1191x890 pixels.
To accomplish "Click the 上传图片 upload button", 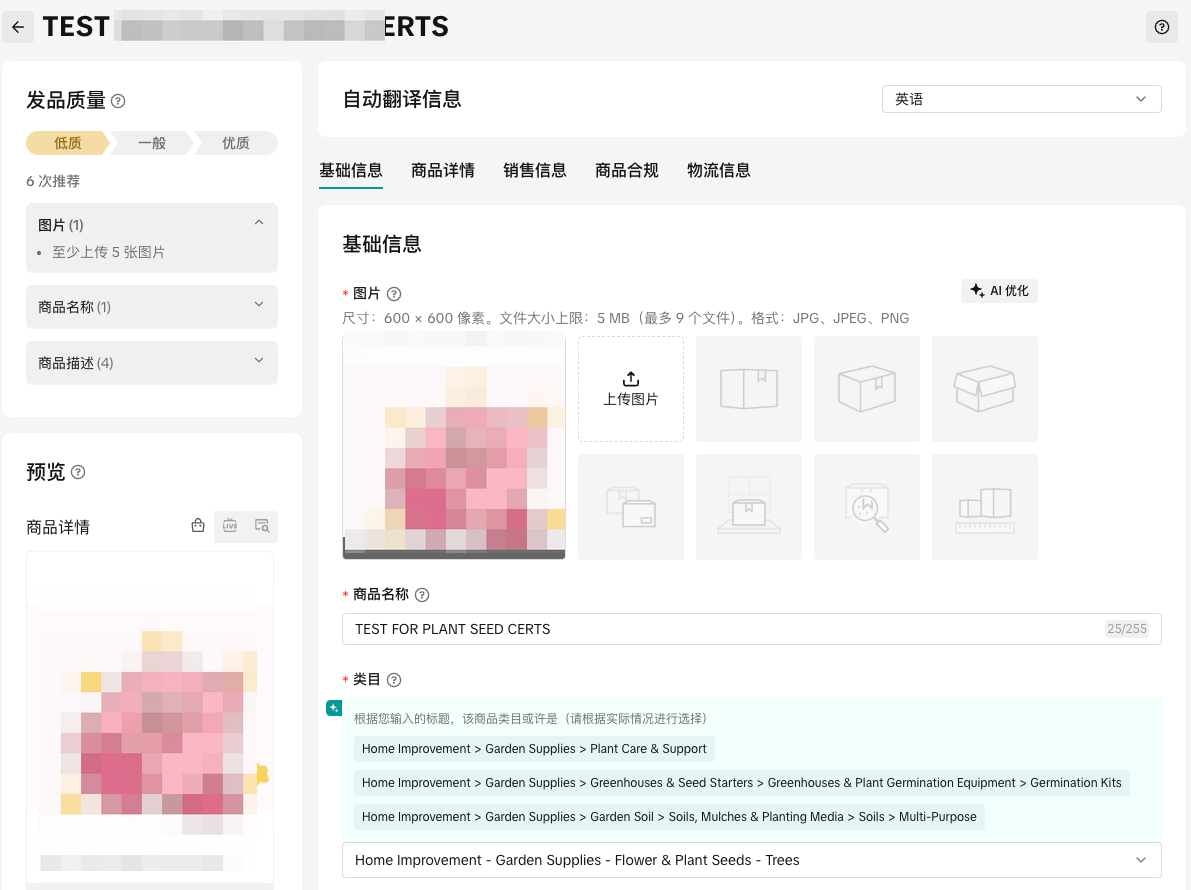I will [631, 389].
